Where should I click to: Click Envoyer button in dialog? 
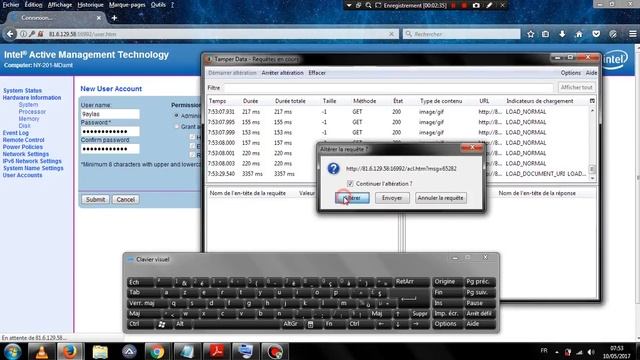point(392,198)
